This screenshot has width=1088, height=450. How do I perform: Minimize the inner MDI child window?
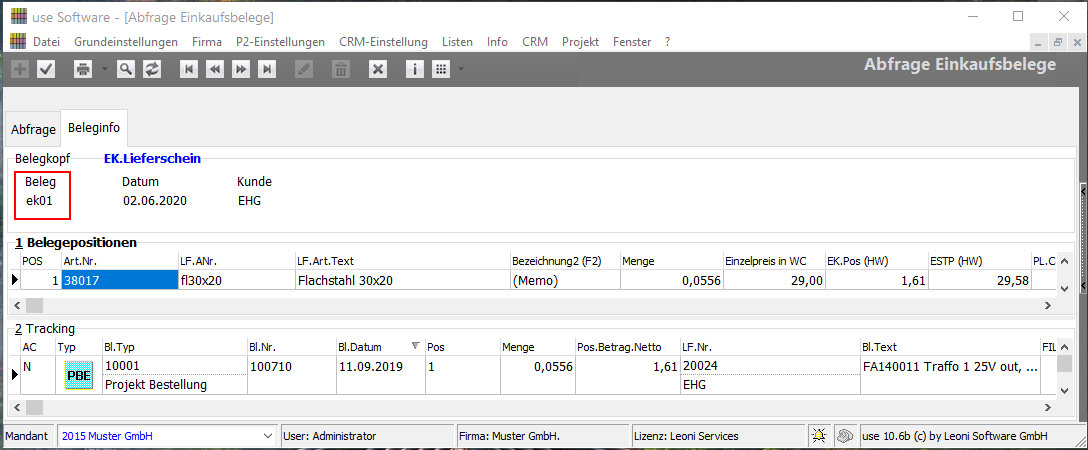(1037, 42)
